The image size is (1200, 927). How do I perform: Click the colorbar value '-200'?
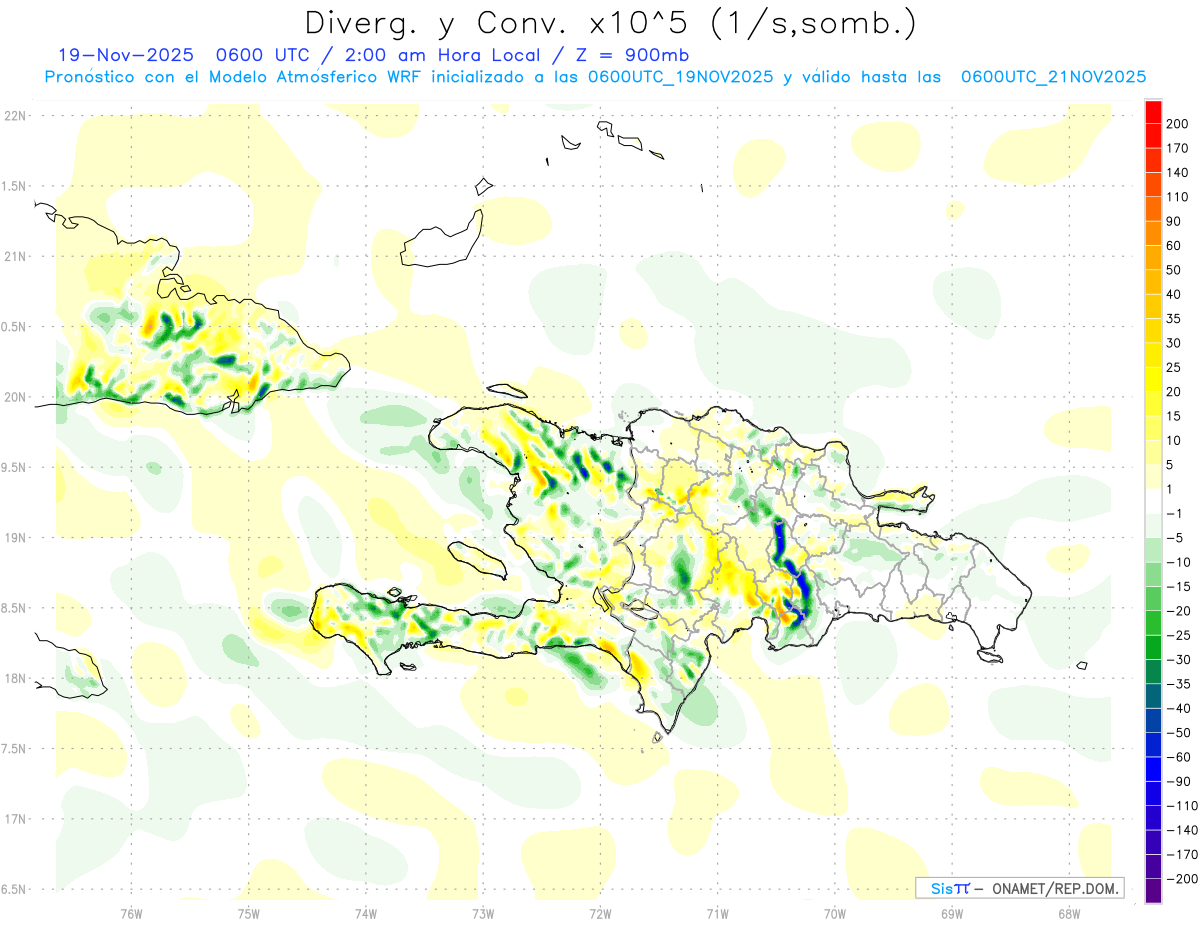click(x=1180, y=878)
